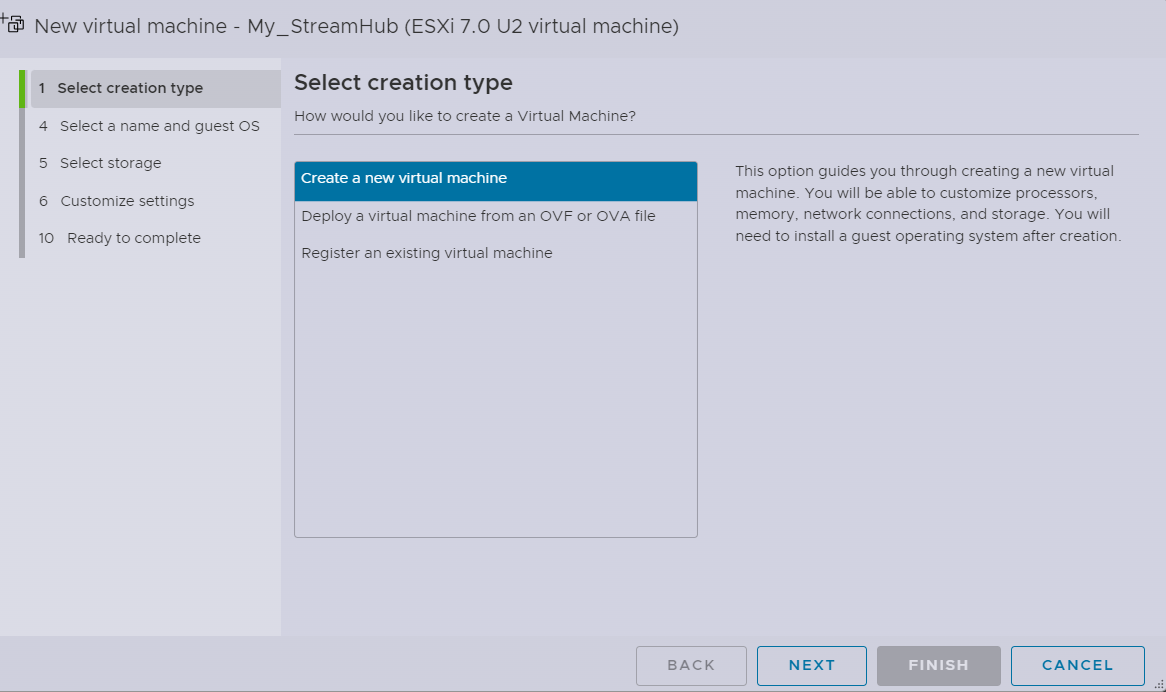Click the How would you like to create subtitle
Image resolution: width=1166 pixels, height=692 pixels.
[x=465, y=116]
